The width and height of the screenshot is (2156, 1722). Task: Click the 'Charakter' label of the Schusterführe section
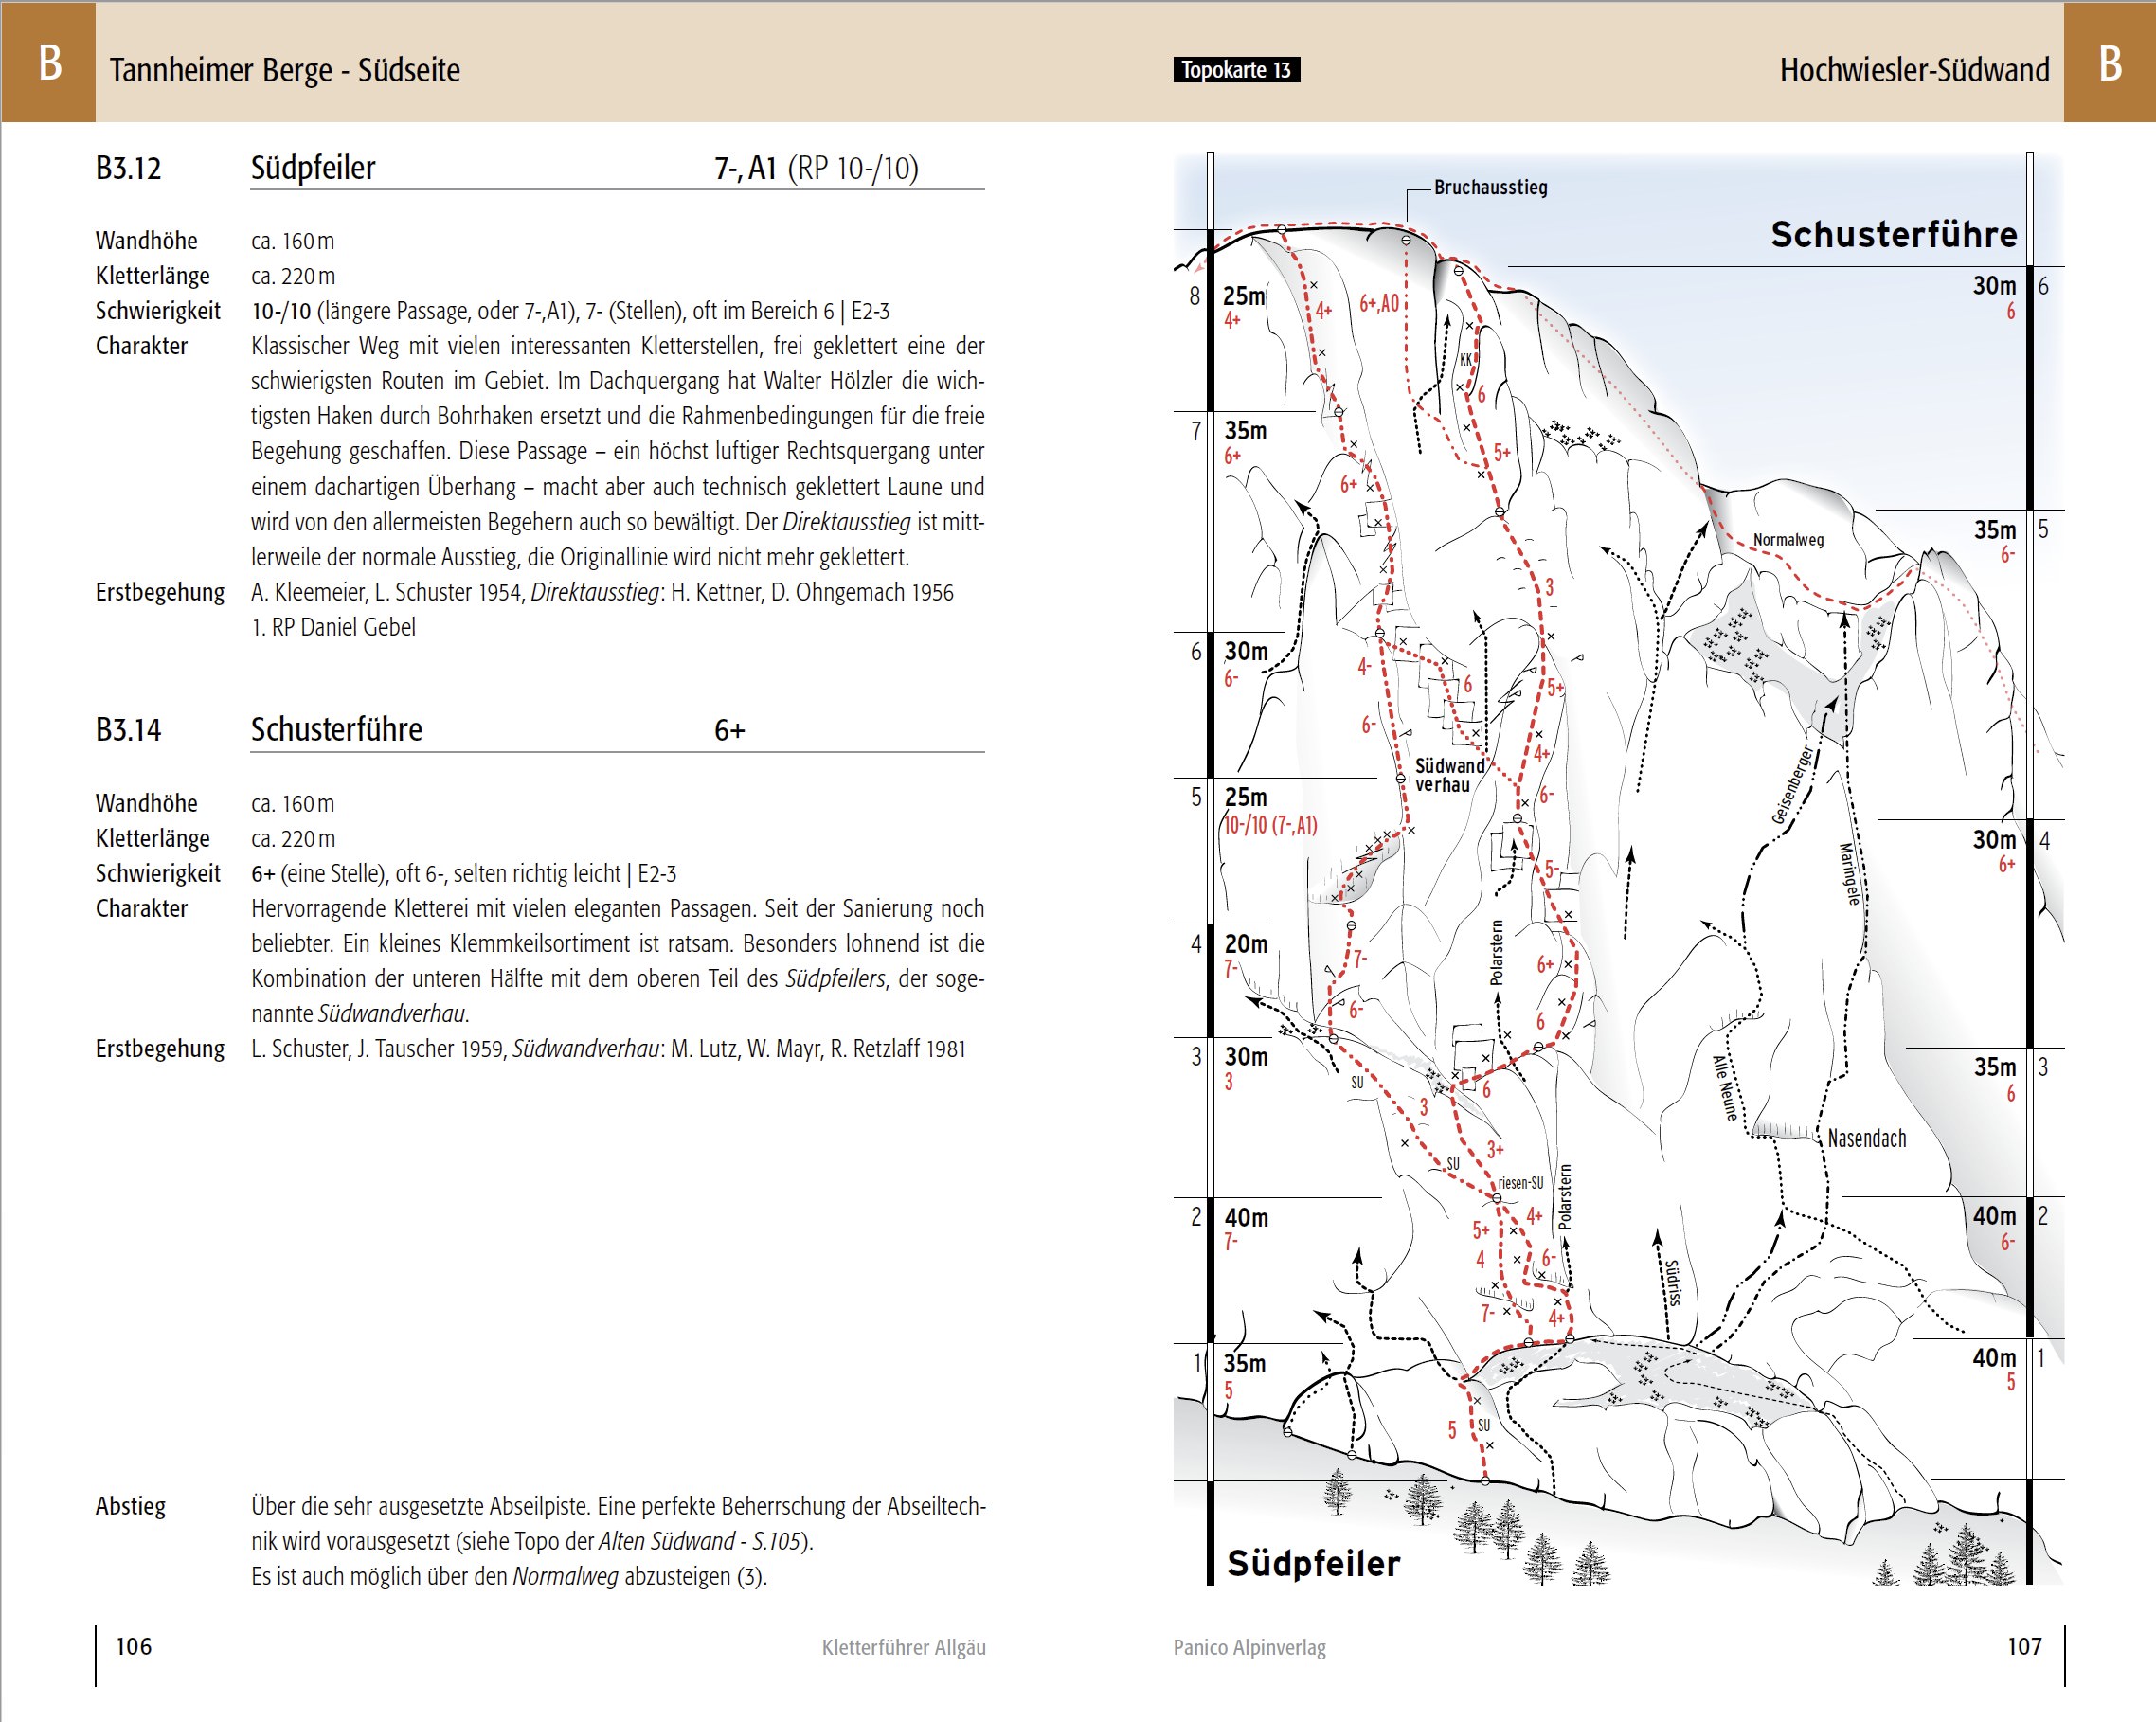point(141,909)
